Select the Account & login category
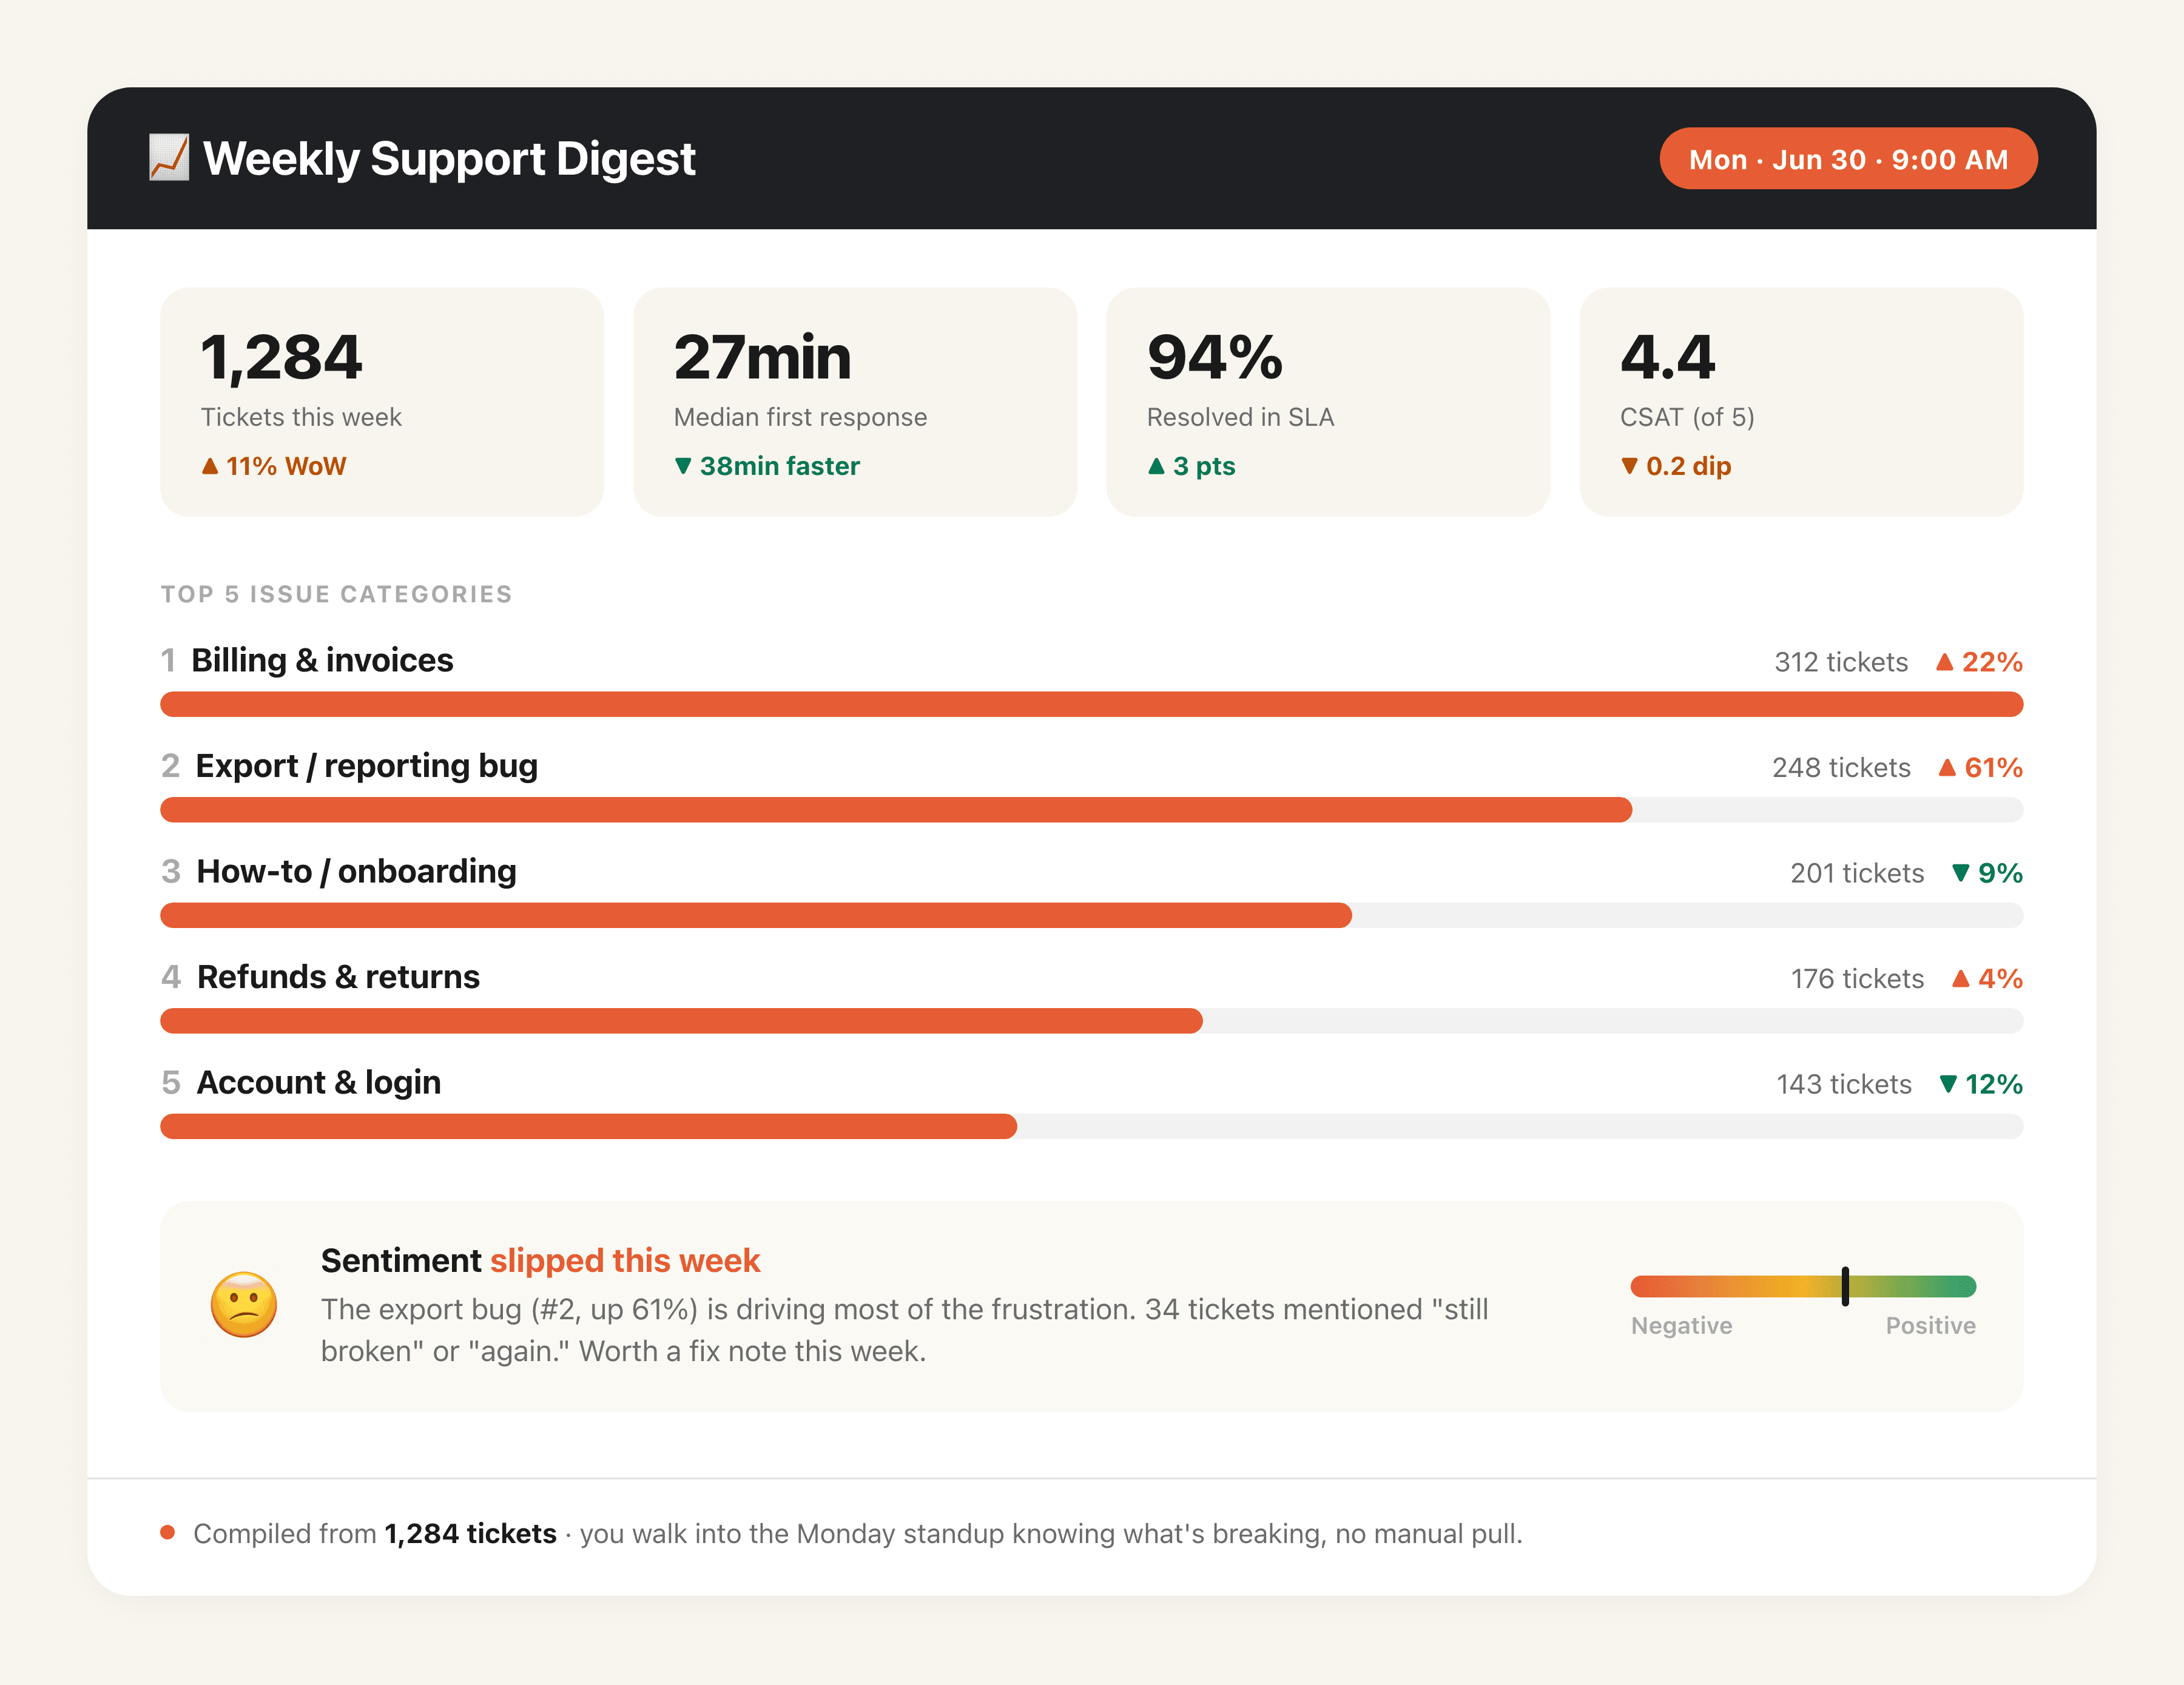The height and width of the screenshot is (1685, 2184). click(x=318, y=1082)
